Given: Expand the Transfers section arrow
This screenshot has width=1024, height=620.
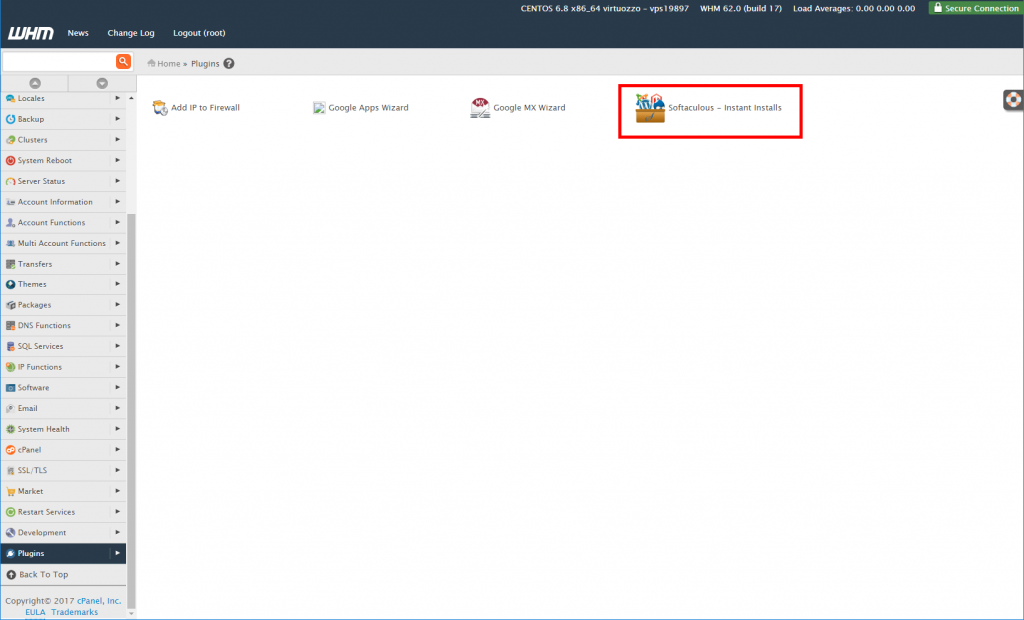Looking at the screenshot, I should tap(118, 263).
